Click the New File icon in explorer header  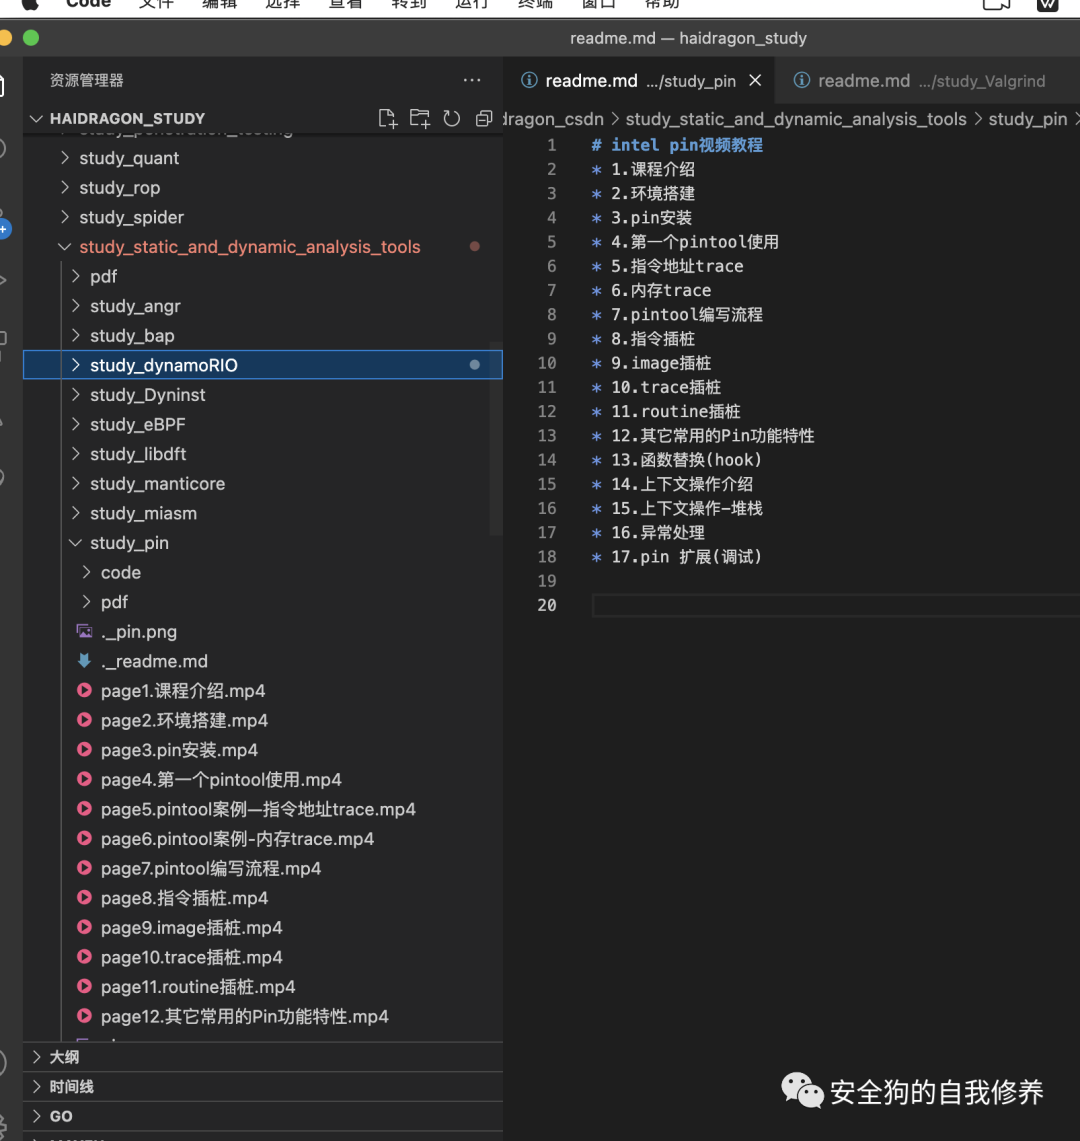click(x=387, y=119)
